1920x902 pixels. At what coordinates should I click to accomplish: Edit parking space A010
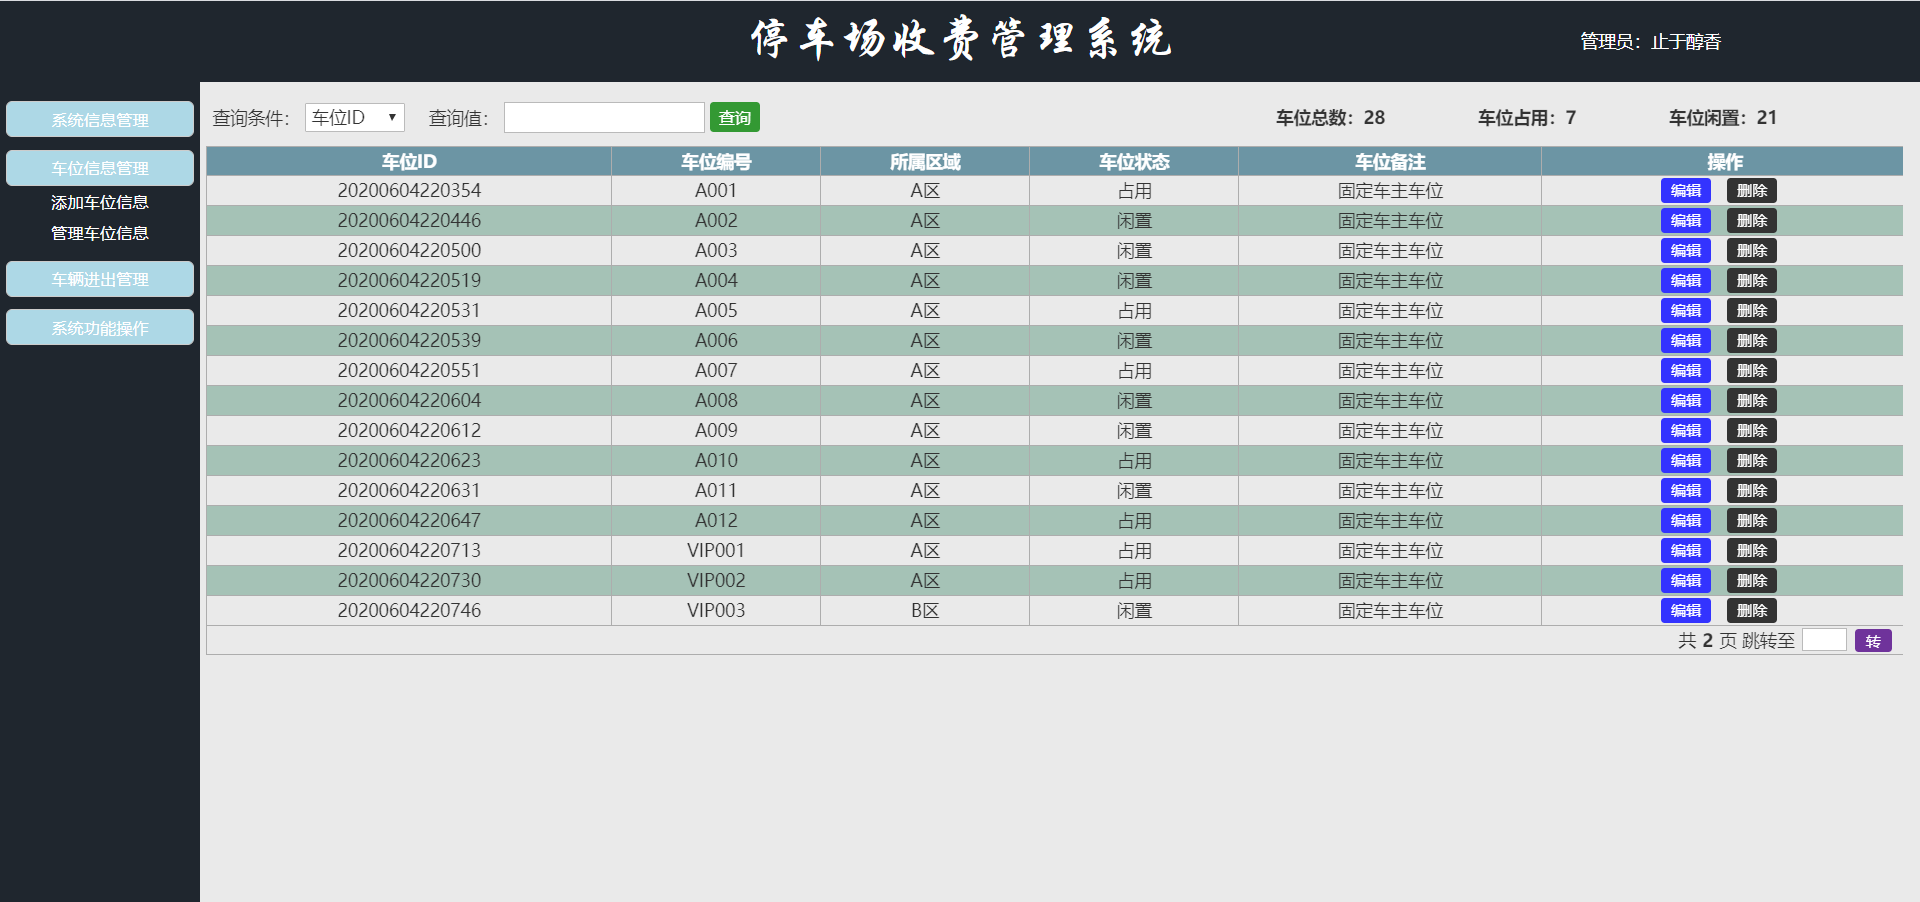[x=1686, y=460]
